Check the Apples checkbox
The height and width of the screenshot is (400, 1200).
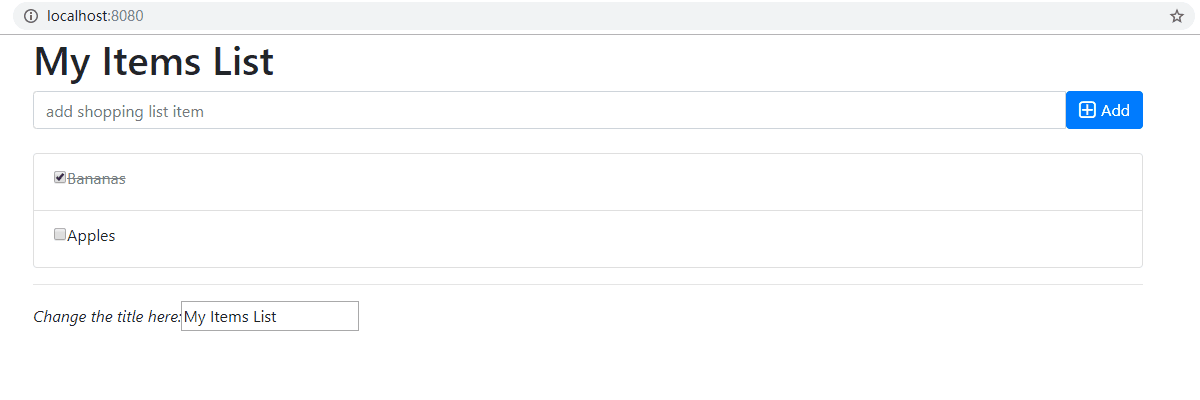click(60, 235)
